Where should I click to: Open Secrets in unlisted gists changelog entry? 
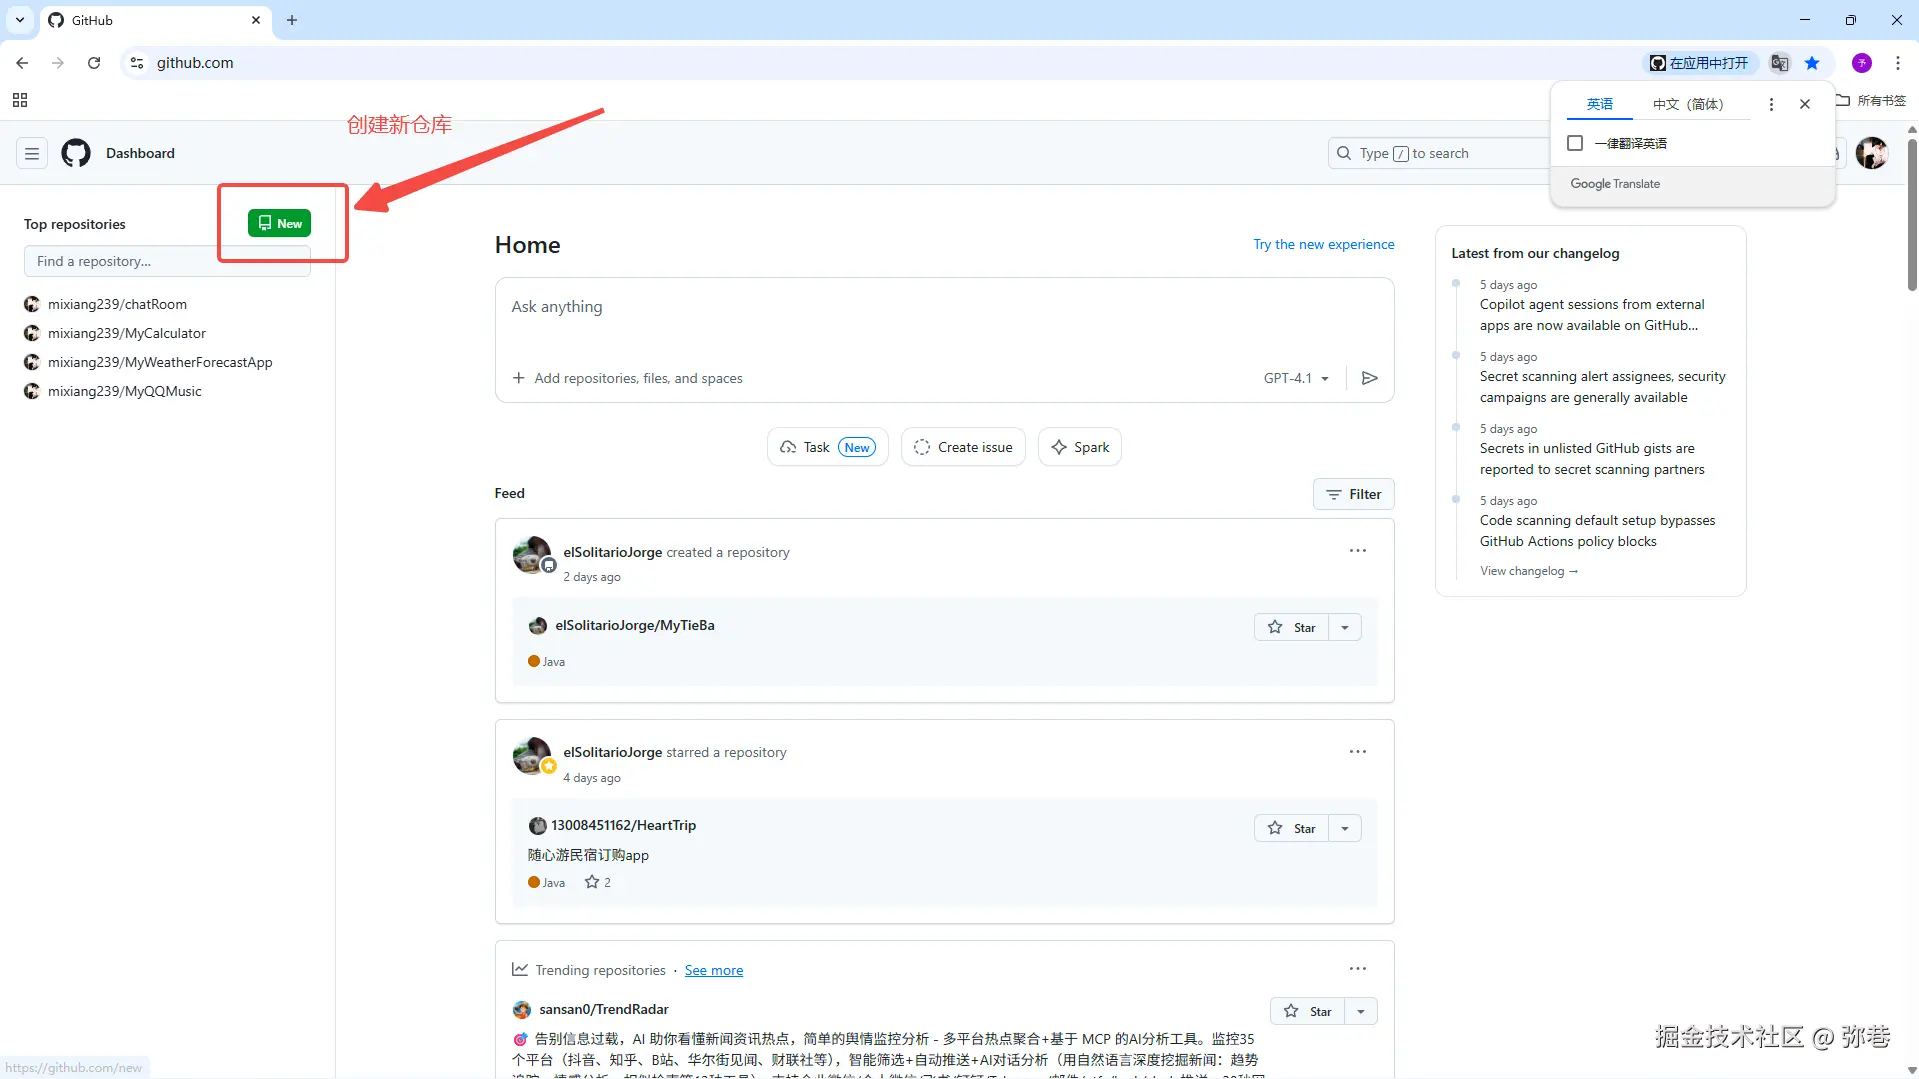1592,459
